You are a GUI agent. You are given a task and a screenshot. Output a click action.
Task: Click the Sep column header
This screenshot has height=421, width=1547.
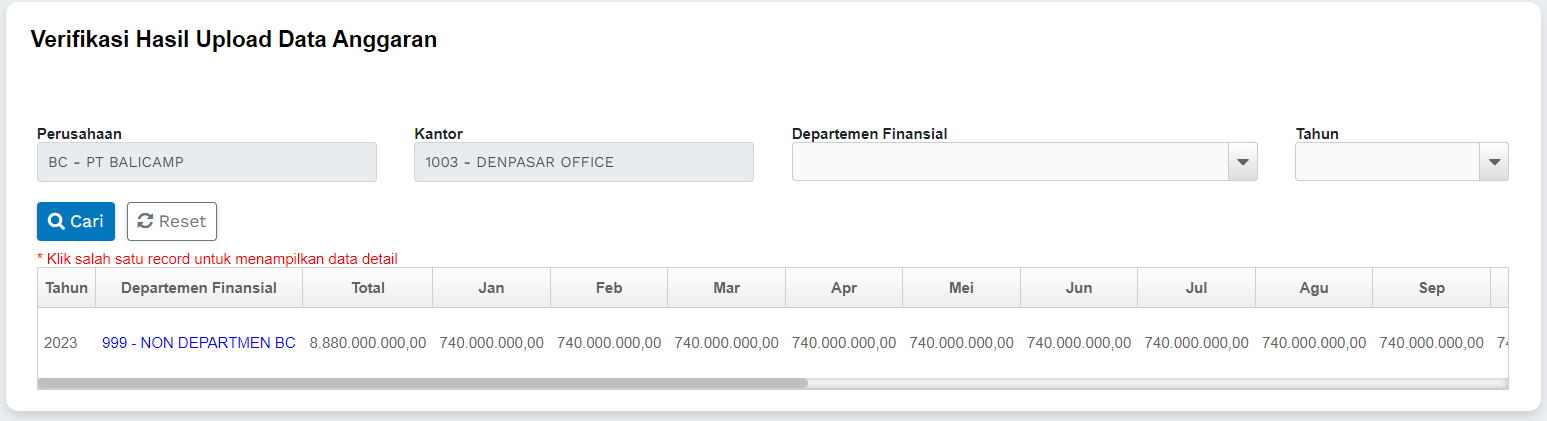click(1431, 288)
